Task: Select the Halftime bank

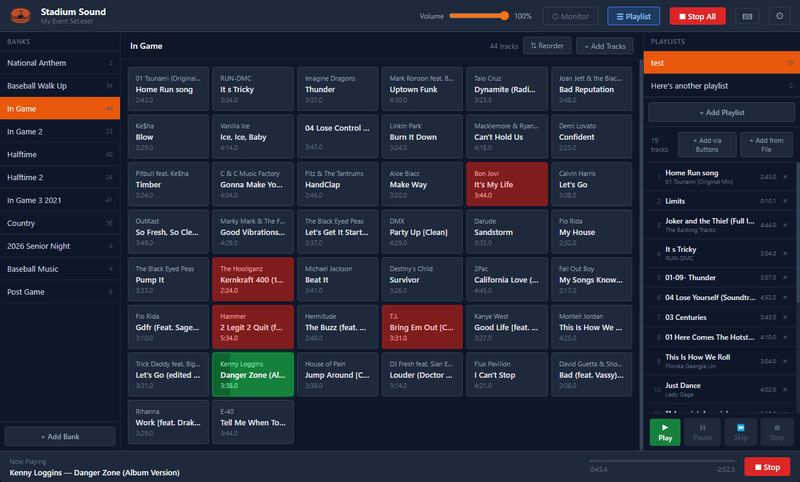Action: tap(60, 155)
